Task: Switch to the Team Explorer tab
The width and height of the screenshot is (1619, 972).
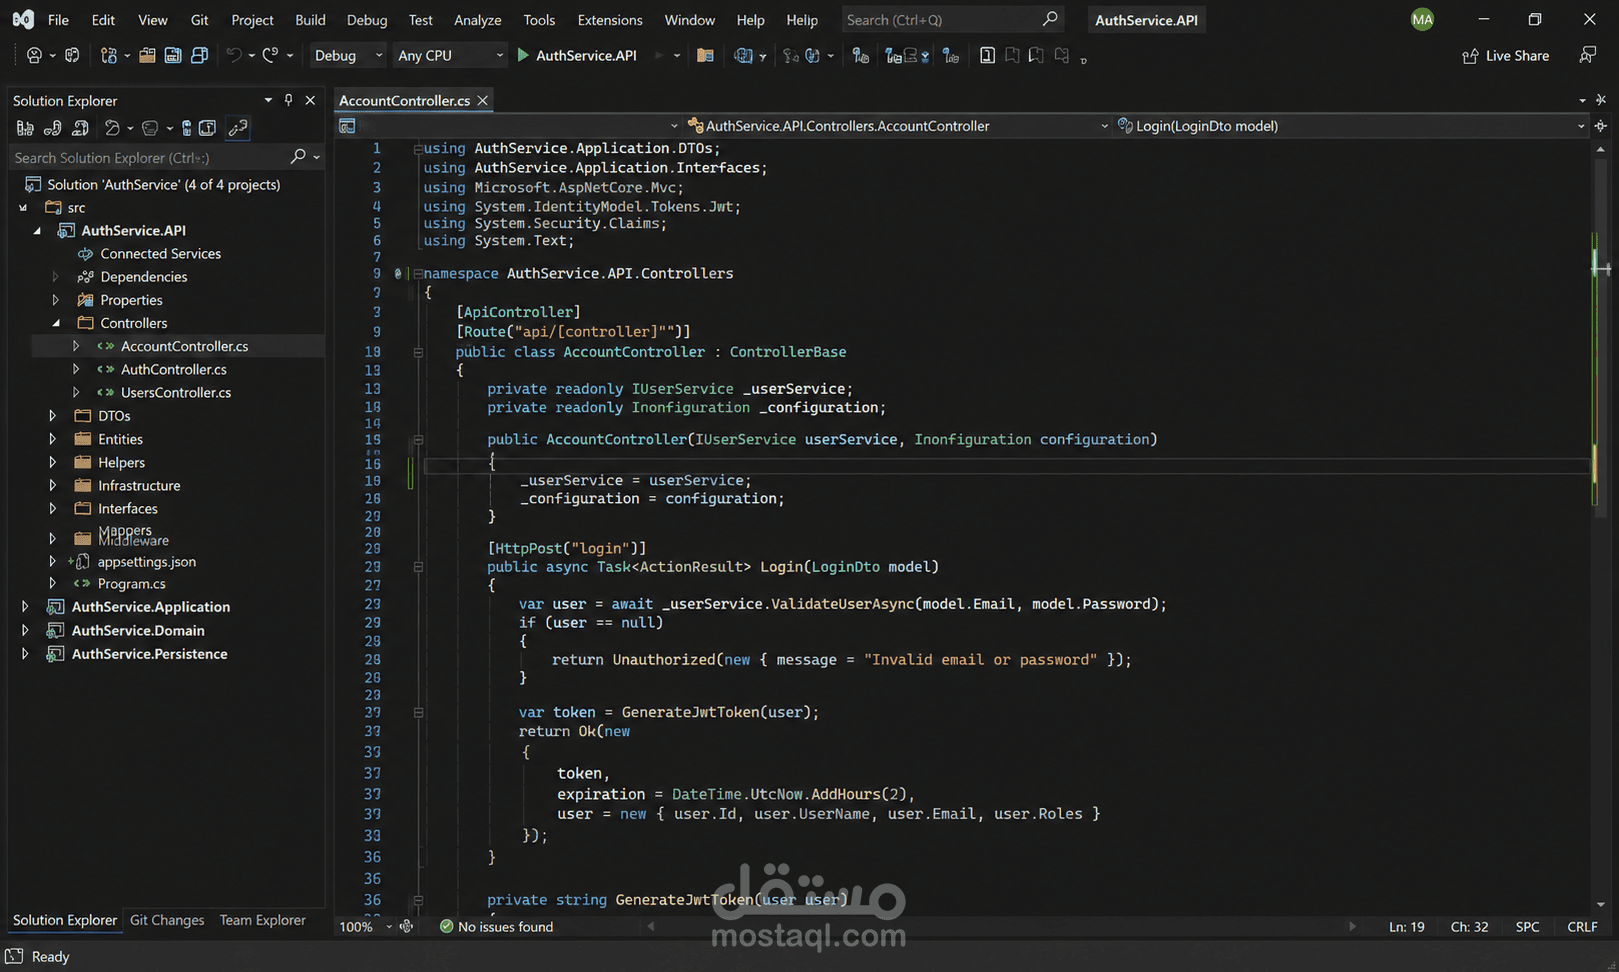Action: pyautogui.click(x=263, y=920)
